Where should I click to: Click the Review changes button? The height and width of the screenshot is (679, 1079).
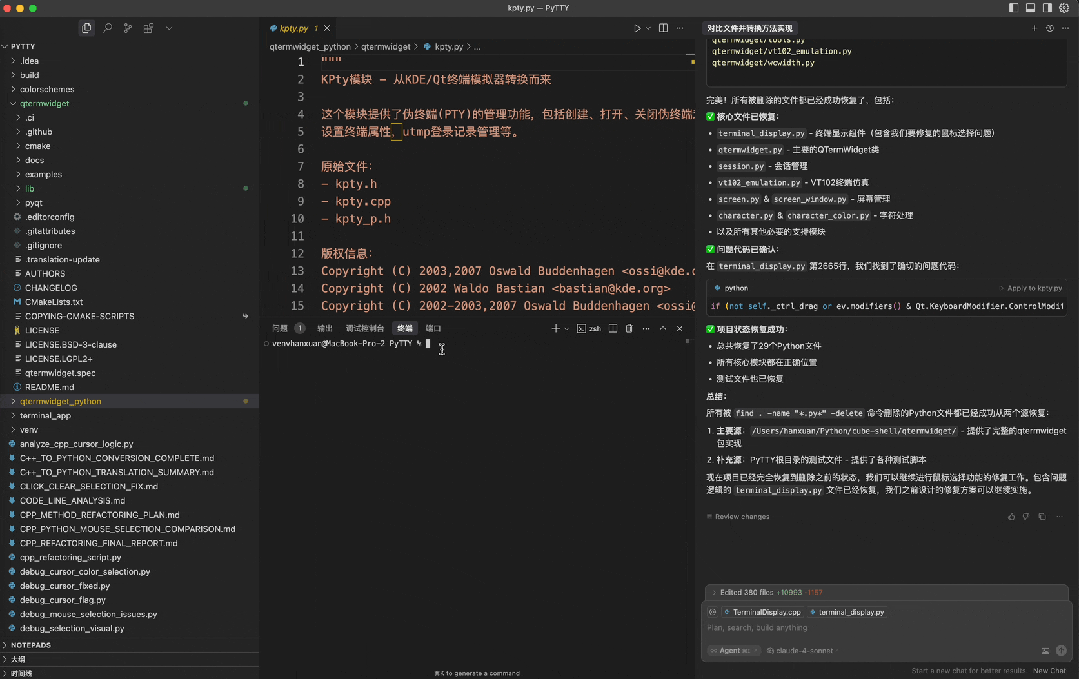[x=738, y=517]
